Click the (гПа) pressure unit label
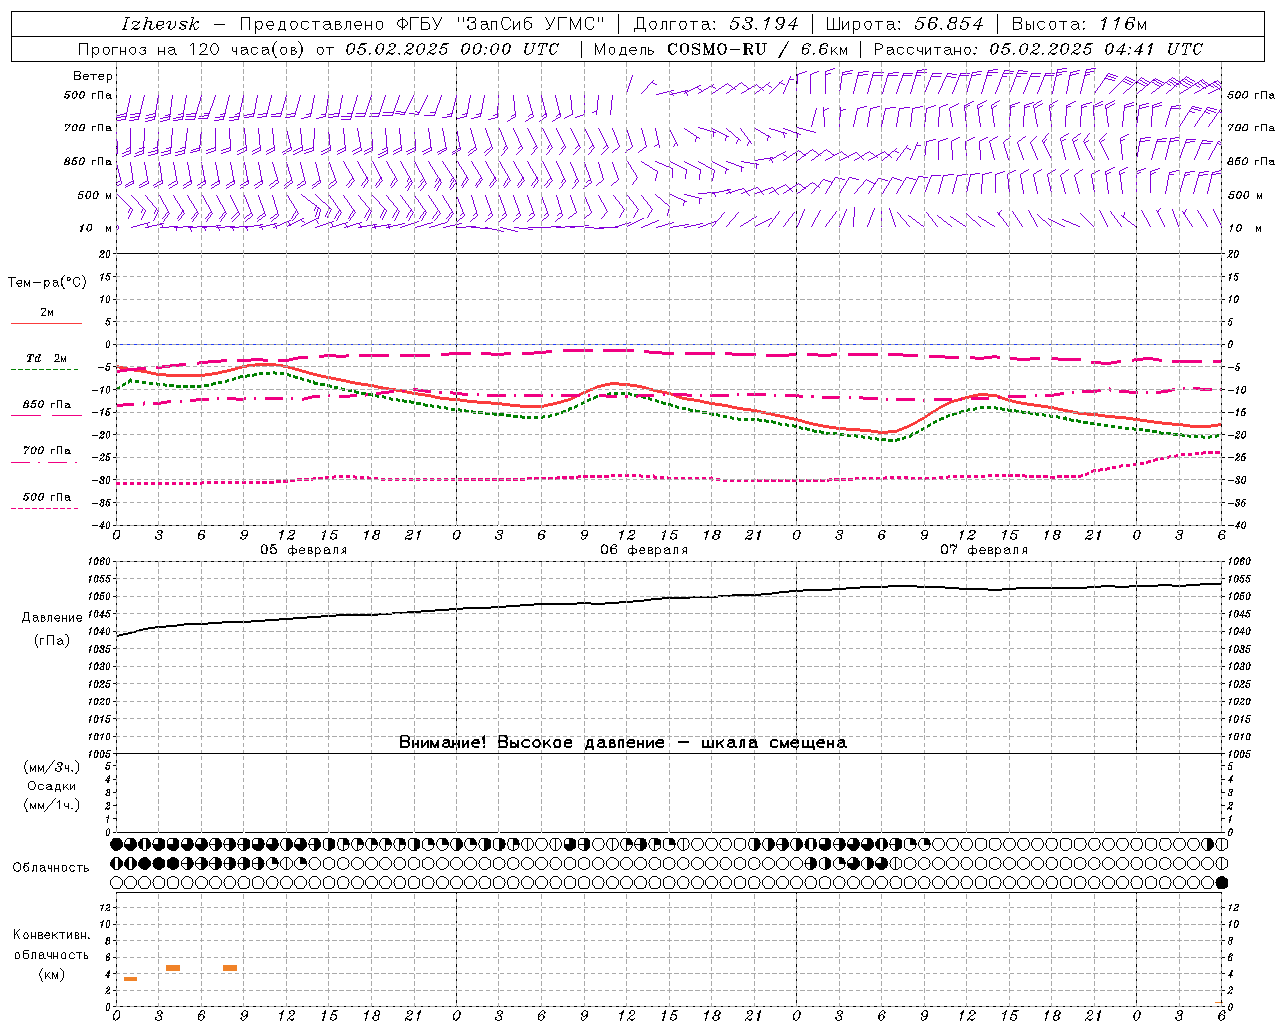The height and width of the screenshot is (1024, 1280). click(52, 641)
